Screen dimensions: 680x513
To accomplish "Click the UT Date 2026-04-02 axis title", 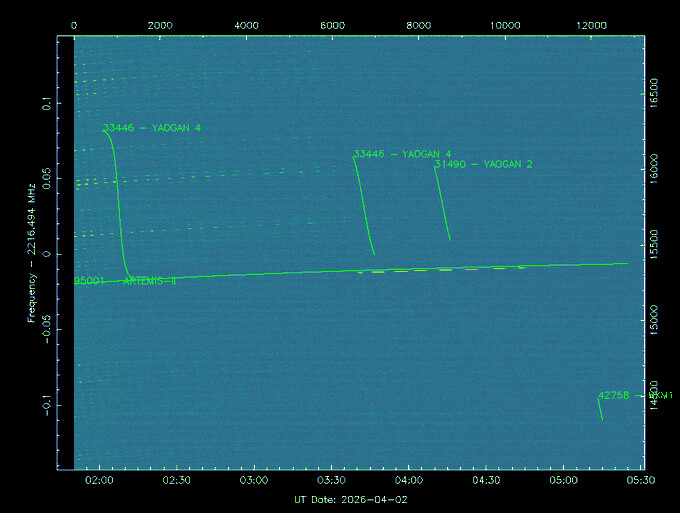I will coord(350,499).
